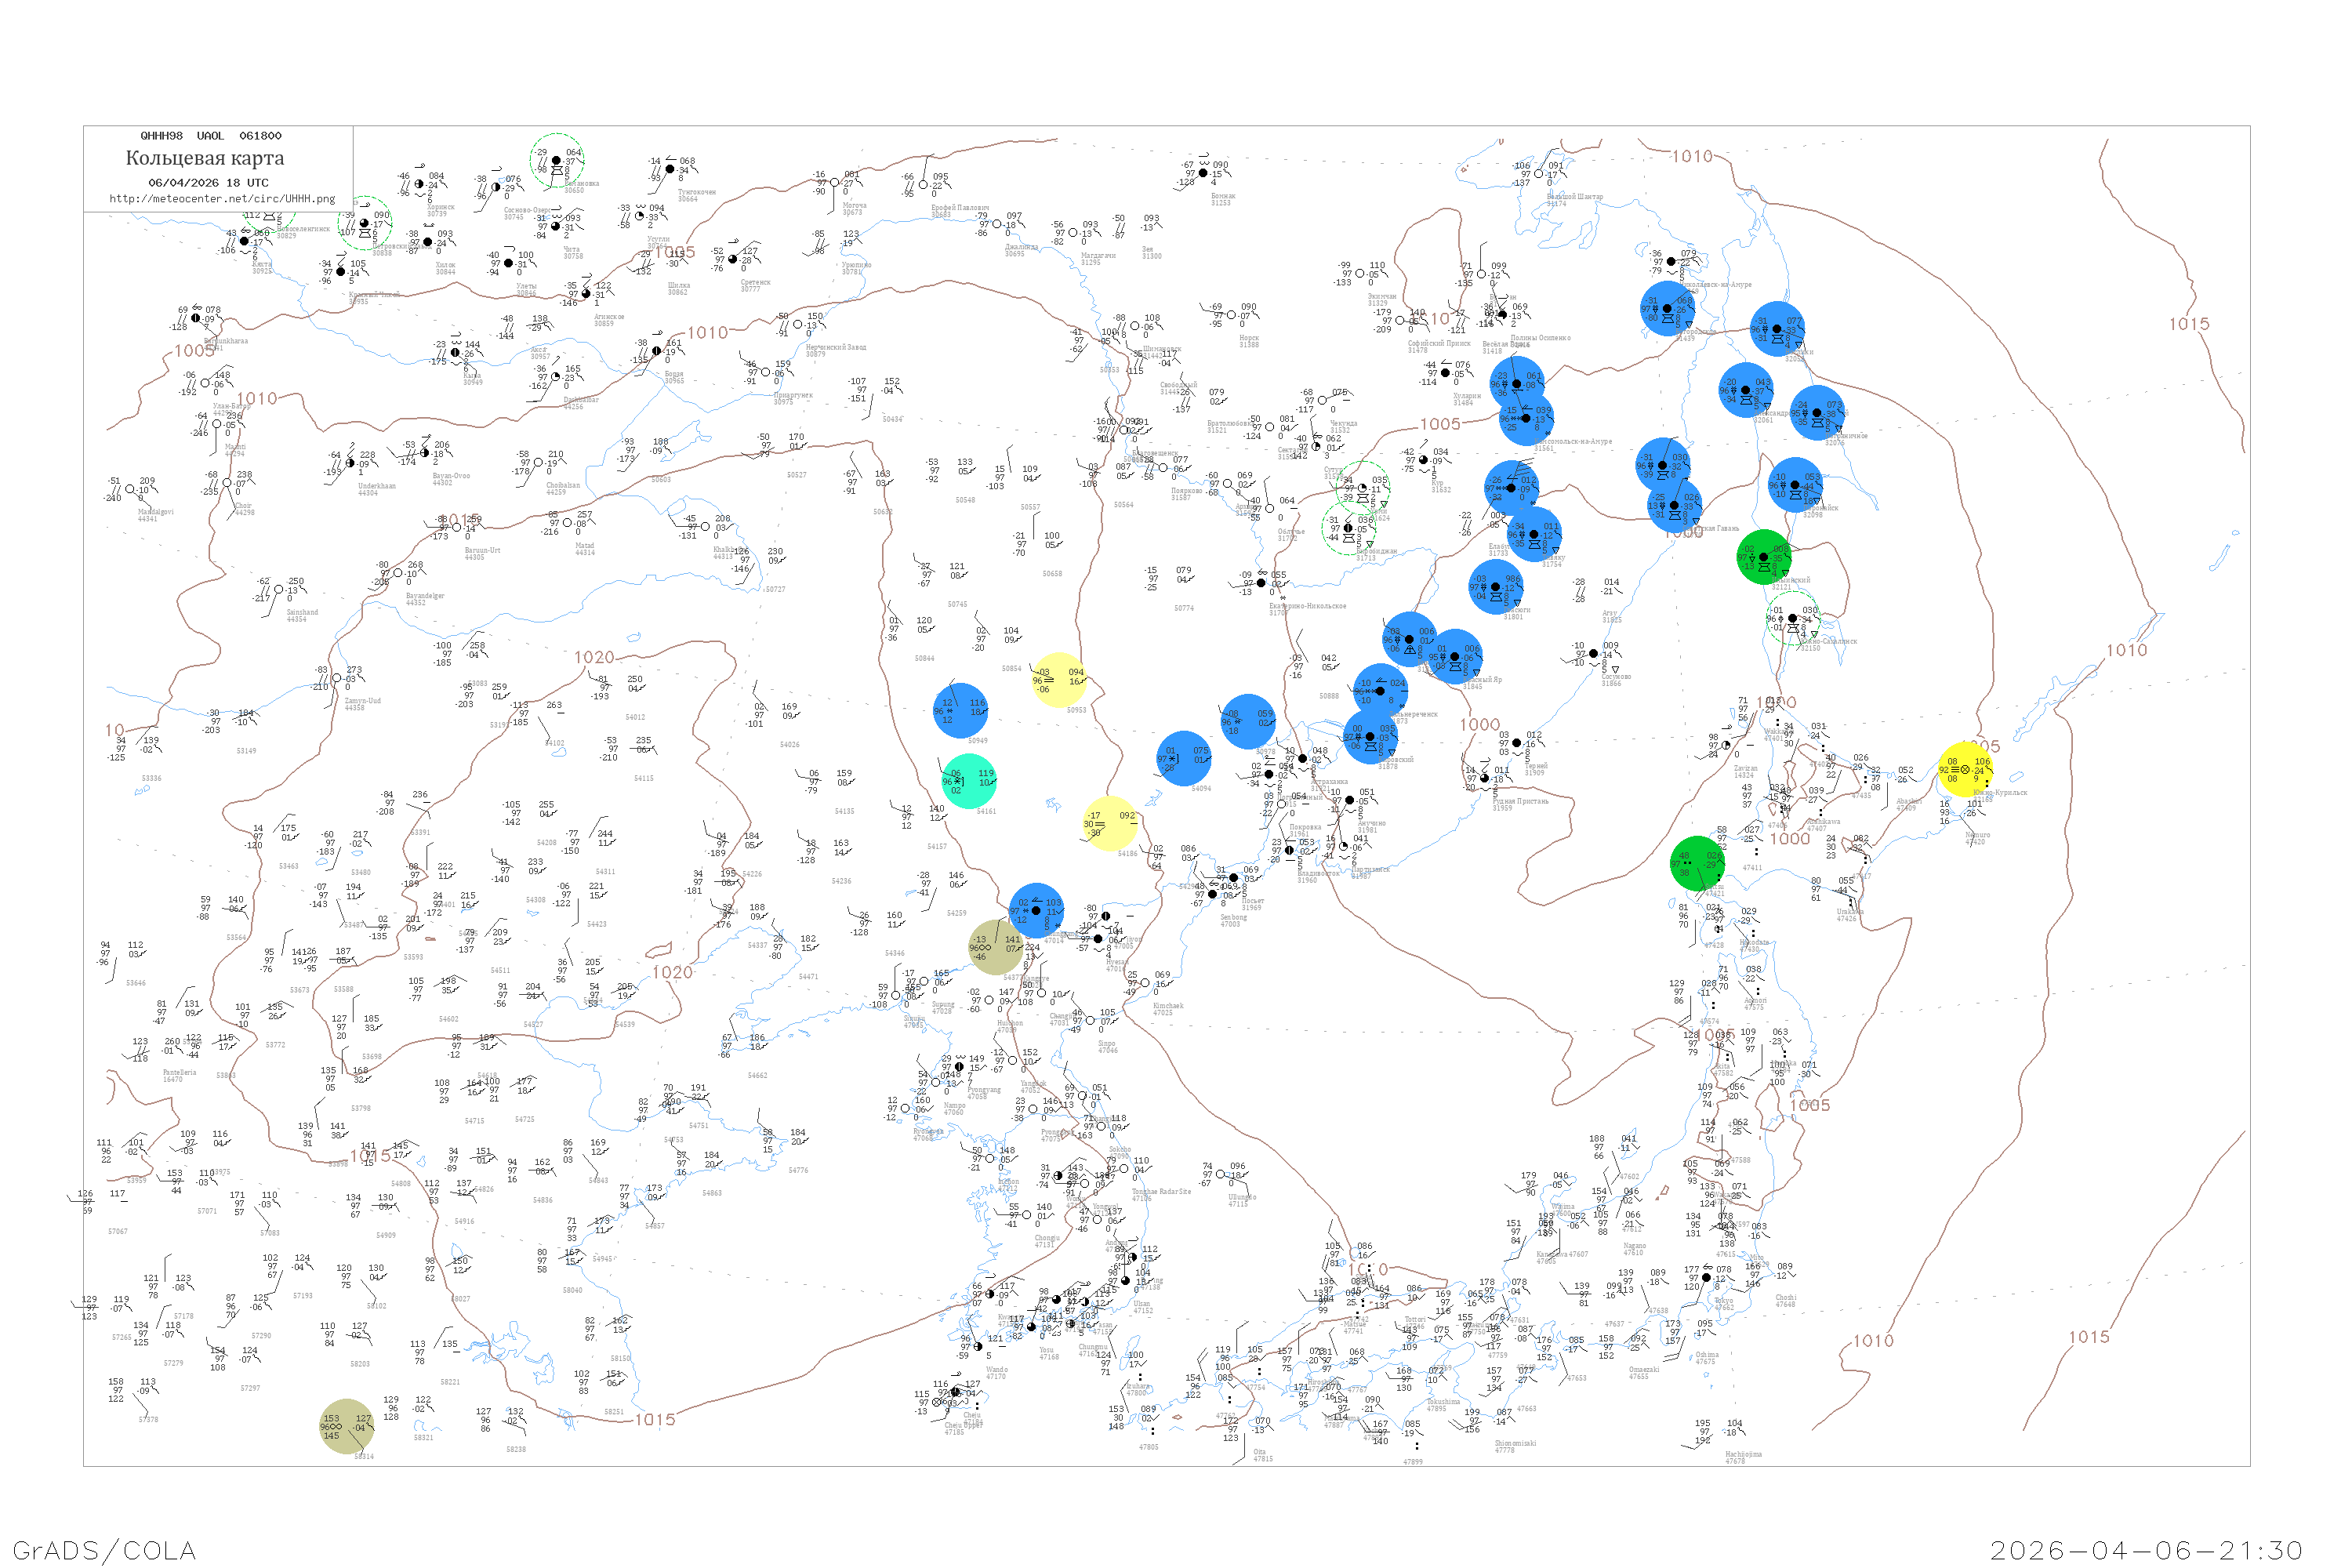Select blue station circle at Комсомольск-на-Амуре

tap(1526, 418)
